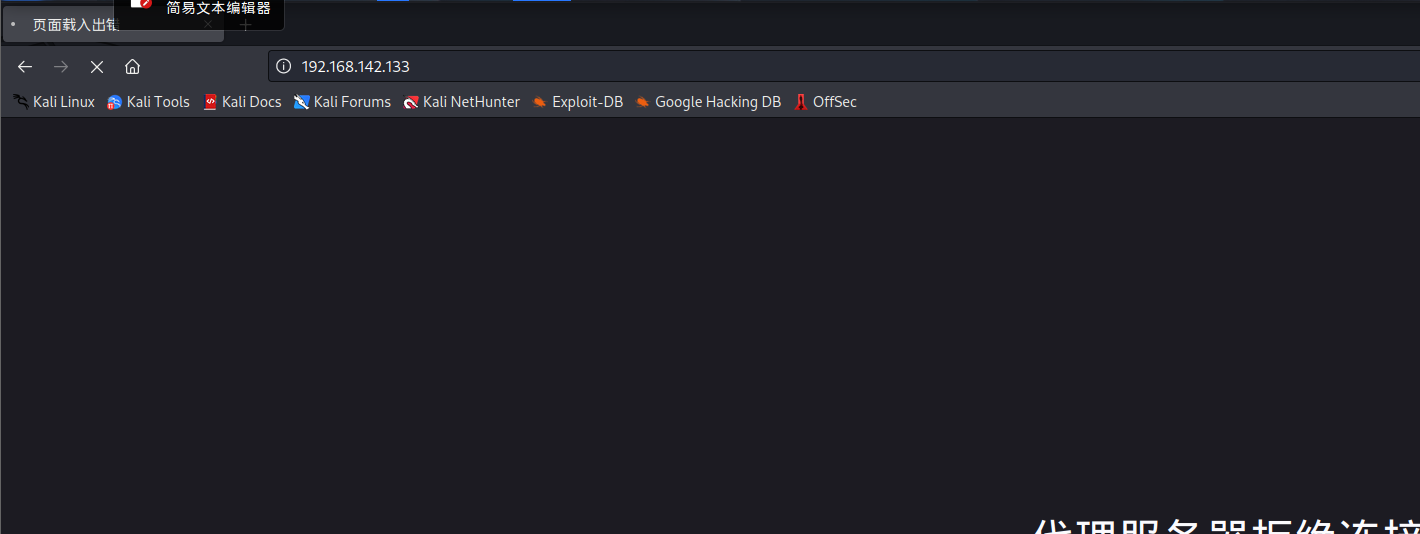The width and height of the screenshot is (1420, 534).
Task: Open the Kali Docs bookmark
Action: [242, 102]
